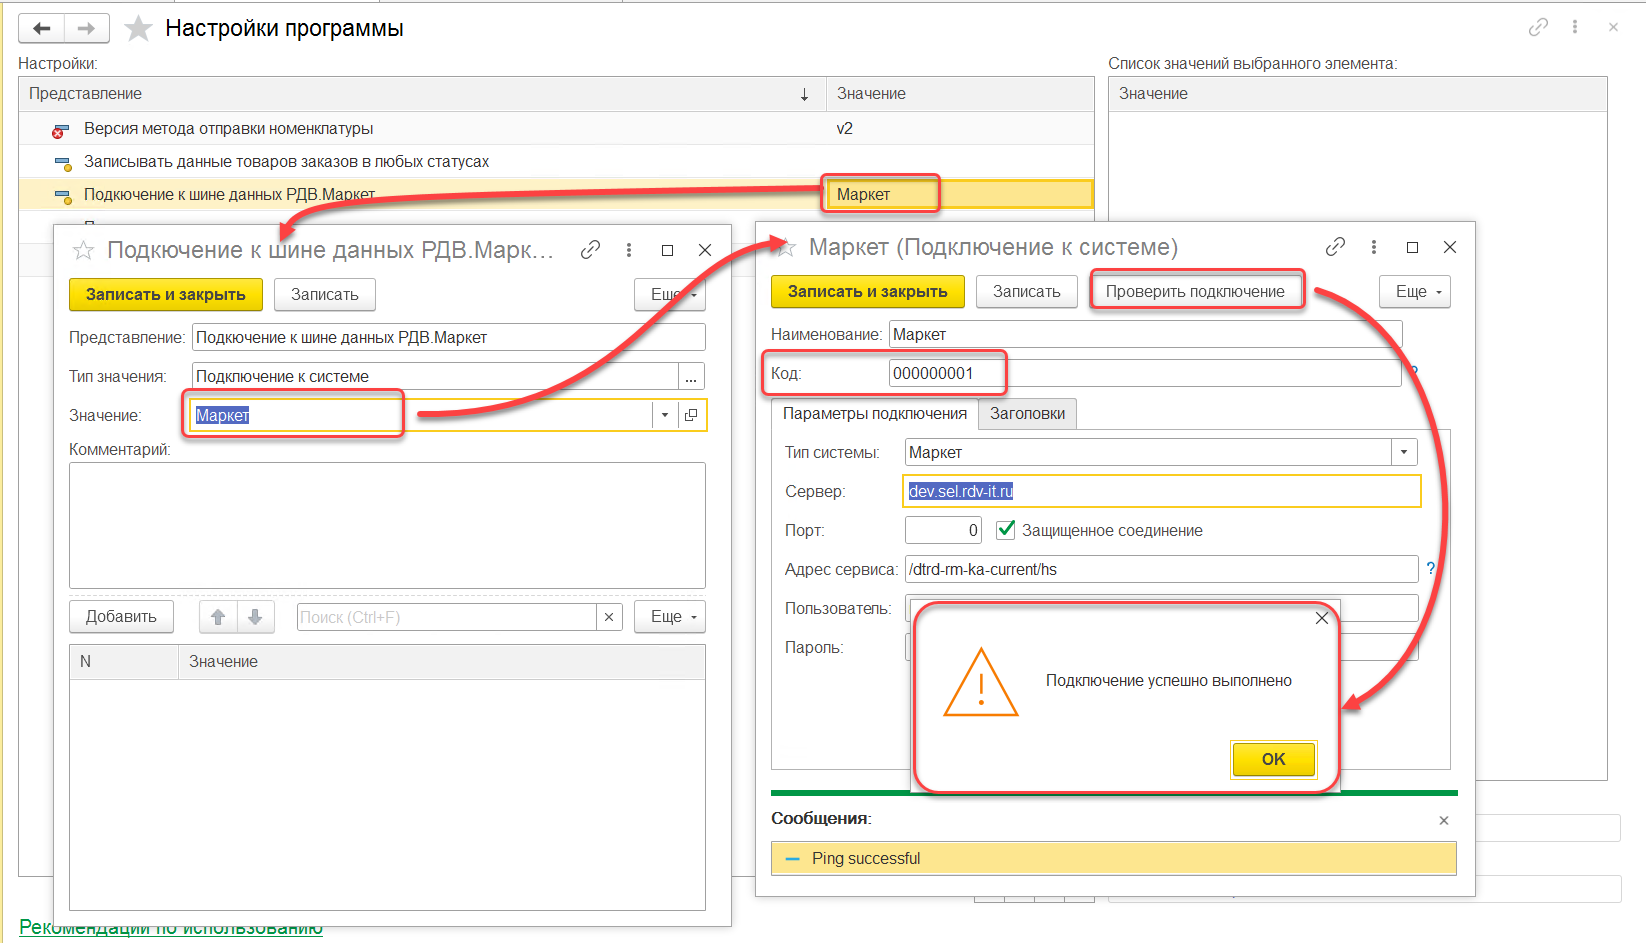Open selected Значение item via open icon

pyautogui.click(x=691, y=415)
